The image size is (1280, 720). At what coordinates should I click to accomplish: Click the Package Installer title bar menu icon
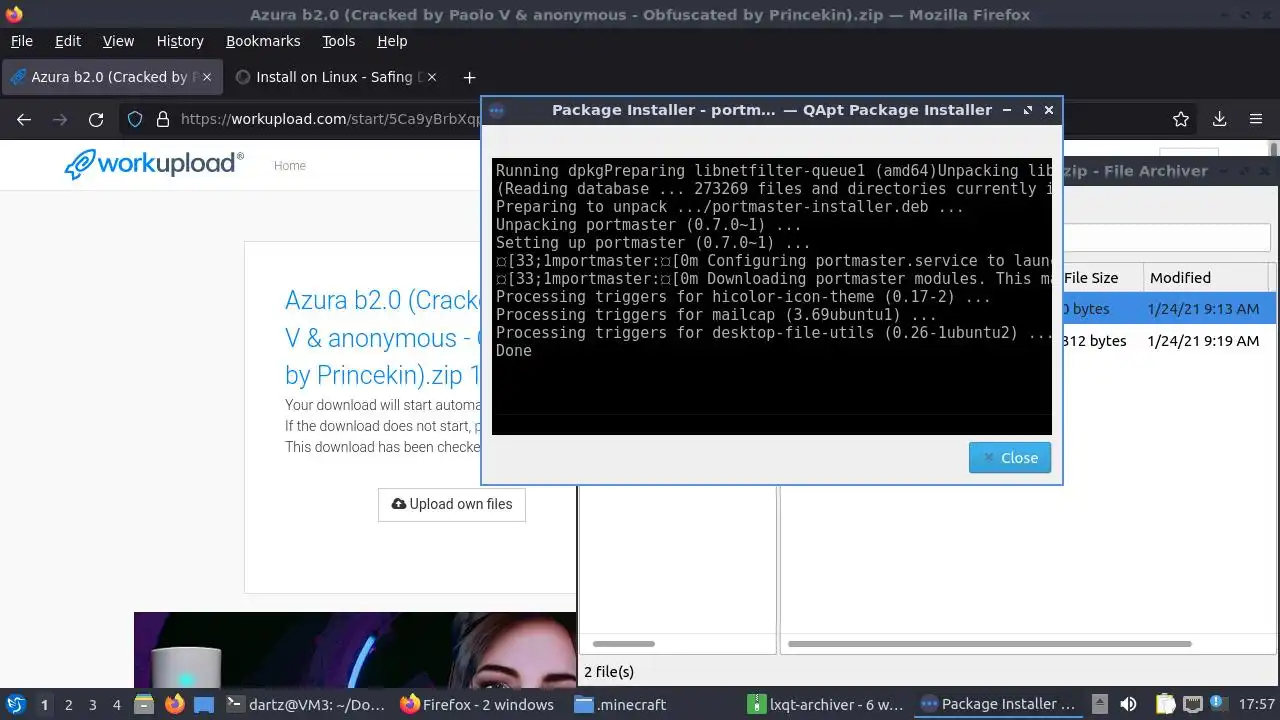[497, 110]
